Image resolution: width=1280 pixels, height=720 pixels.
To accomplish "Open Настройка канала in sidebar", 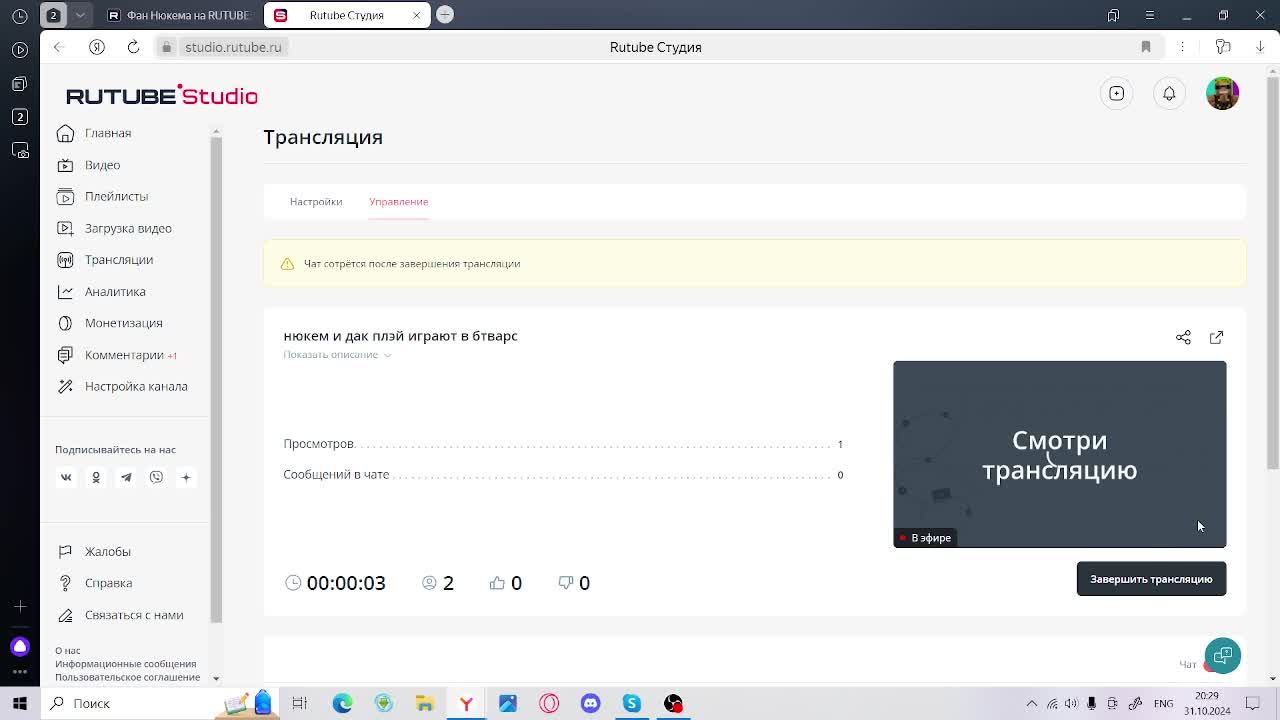I will (x=136, y=386).
